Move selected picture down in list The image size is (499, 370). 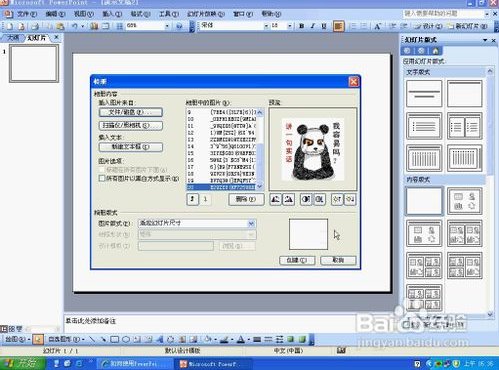(x=205, y=199)
